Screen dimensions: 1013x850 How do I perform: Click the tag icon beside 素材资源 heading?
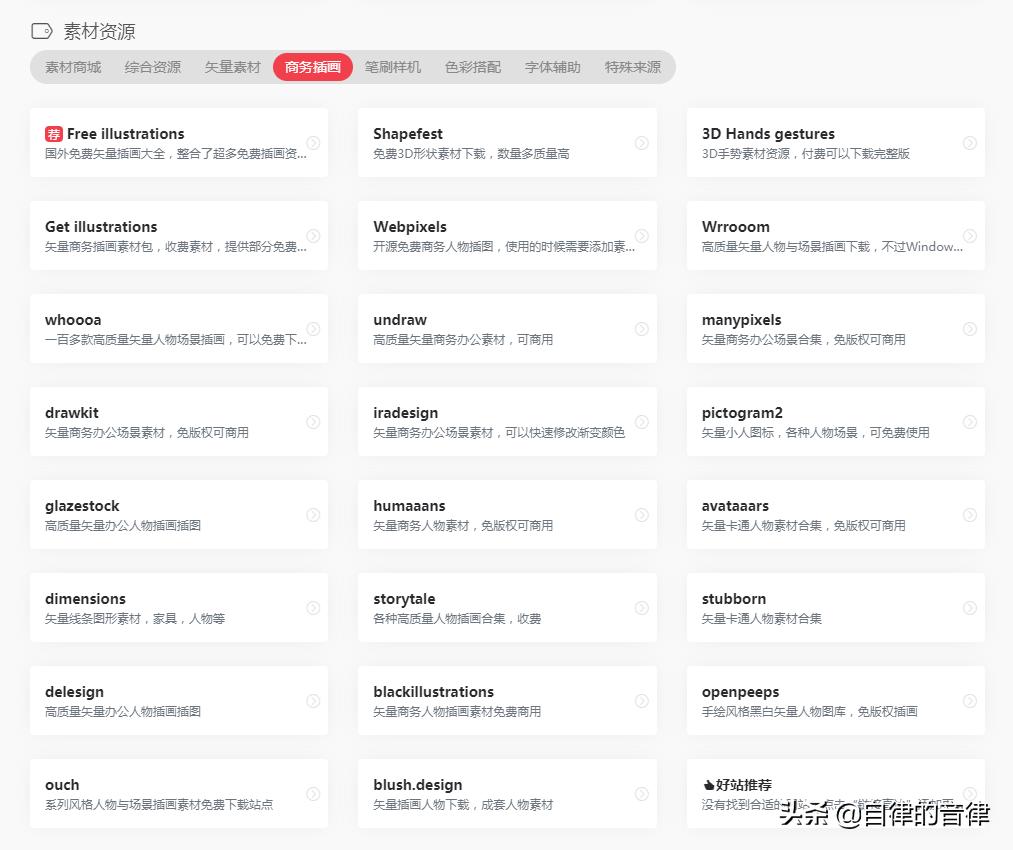(40, 31)
